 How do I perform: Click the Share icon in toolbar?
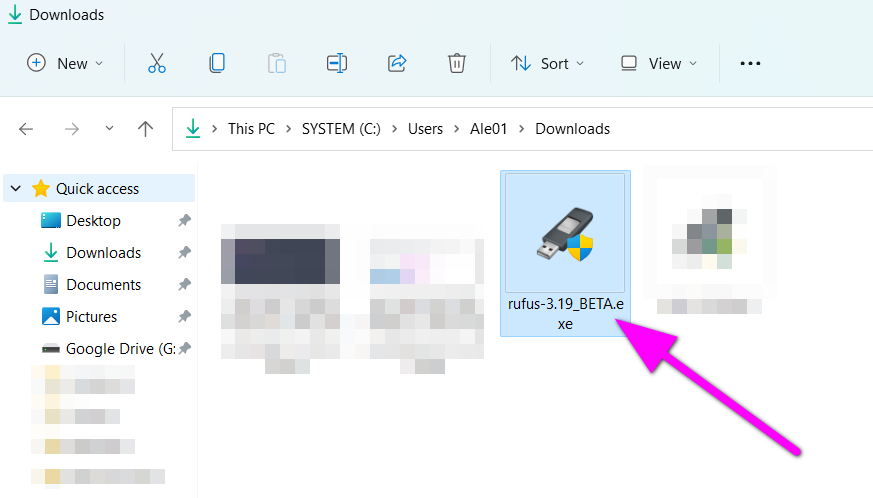(x=397, y=64)
